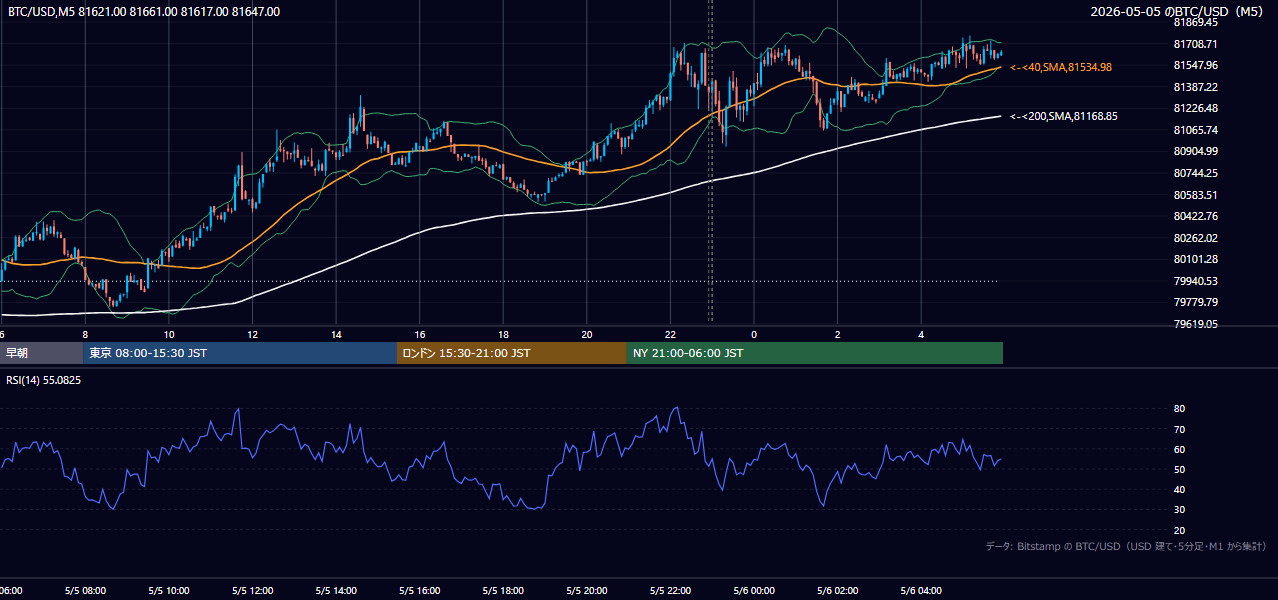Click the 早朝 session bar
Screen dimensions: 1278x600
41,353
